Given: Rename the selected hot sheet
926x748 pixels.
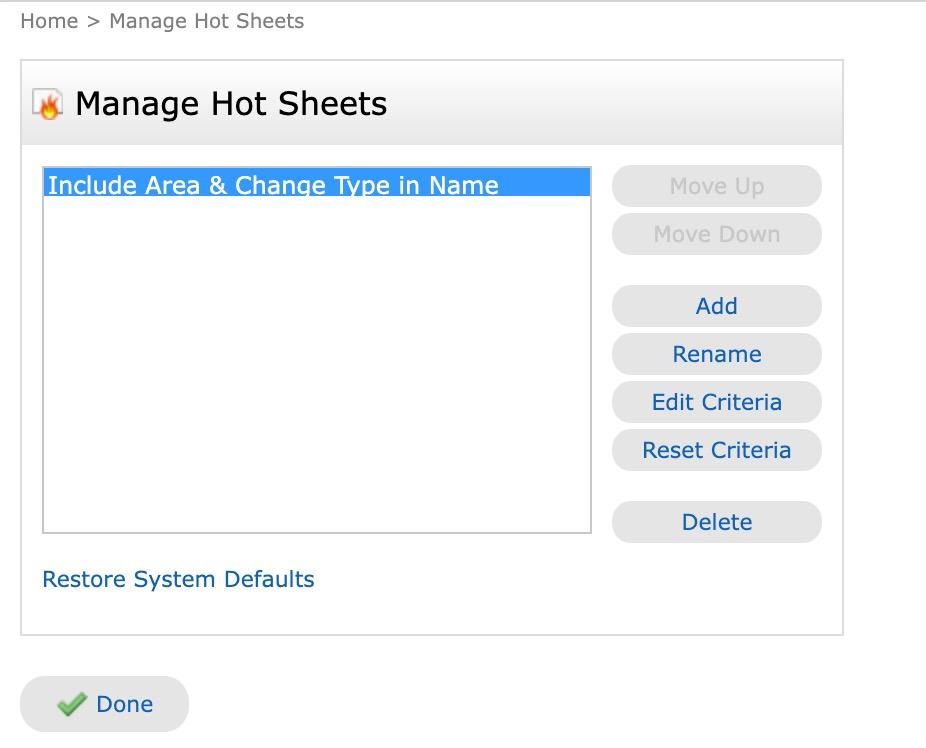Looking at the screenshot, I should 716,354.
